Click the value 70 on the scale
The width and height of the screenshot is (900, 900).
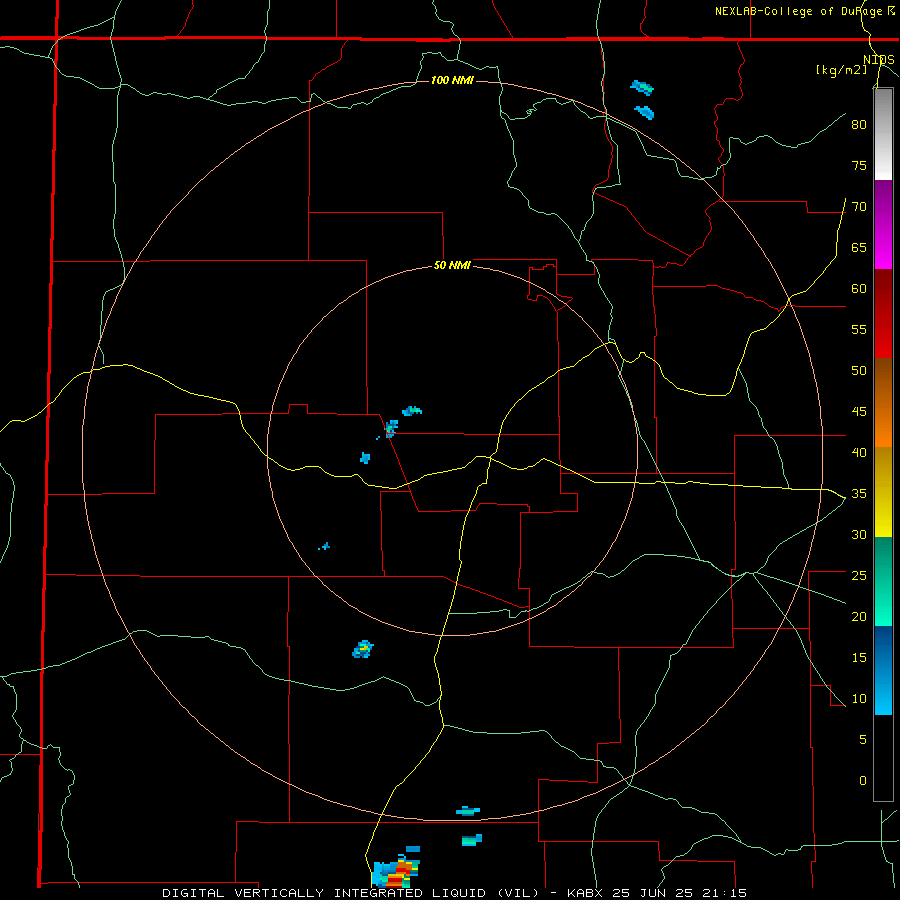coord(859,207)
